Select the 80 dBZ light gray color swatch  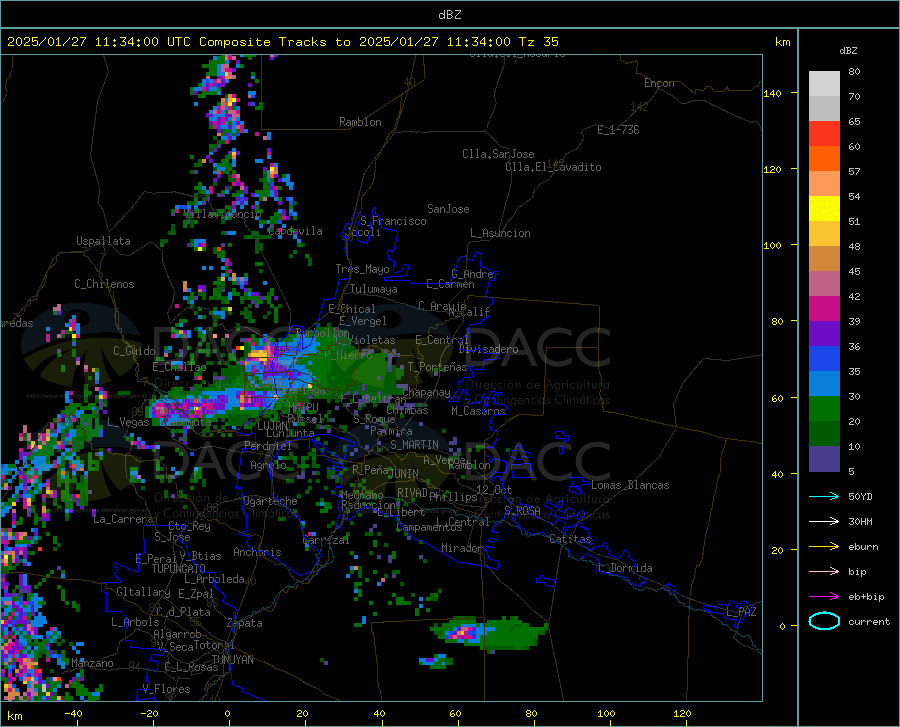tap(824, 83)
